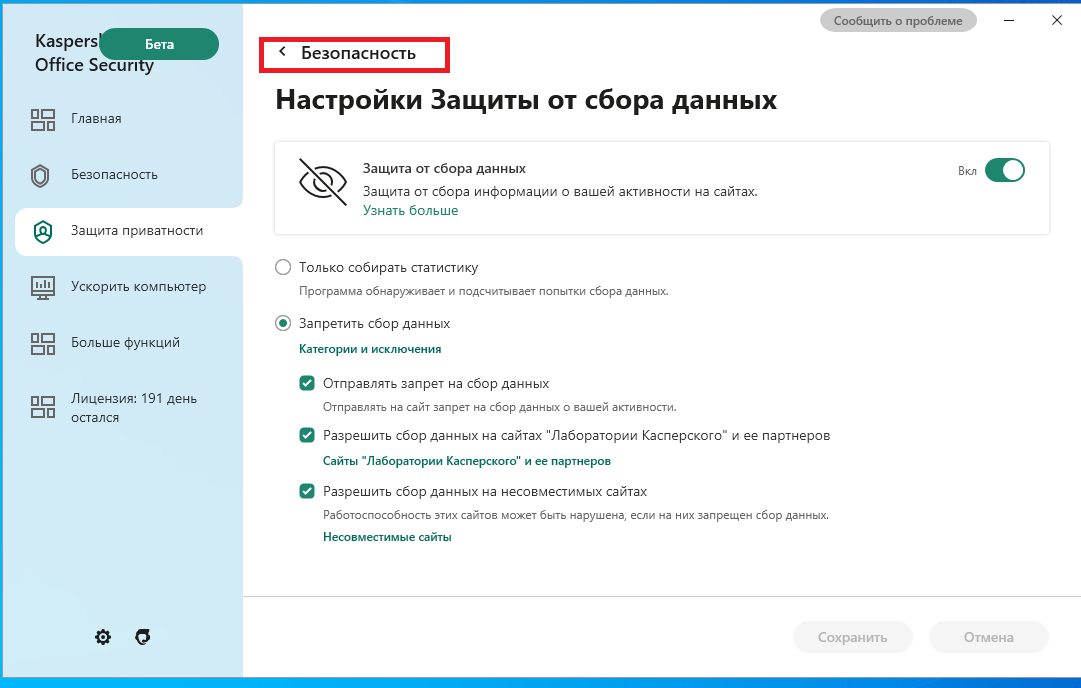Click the Больше функций grid icon

tap(43, 343)
